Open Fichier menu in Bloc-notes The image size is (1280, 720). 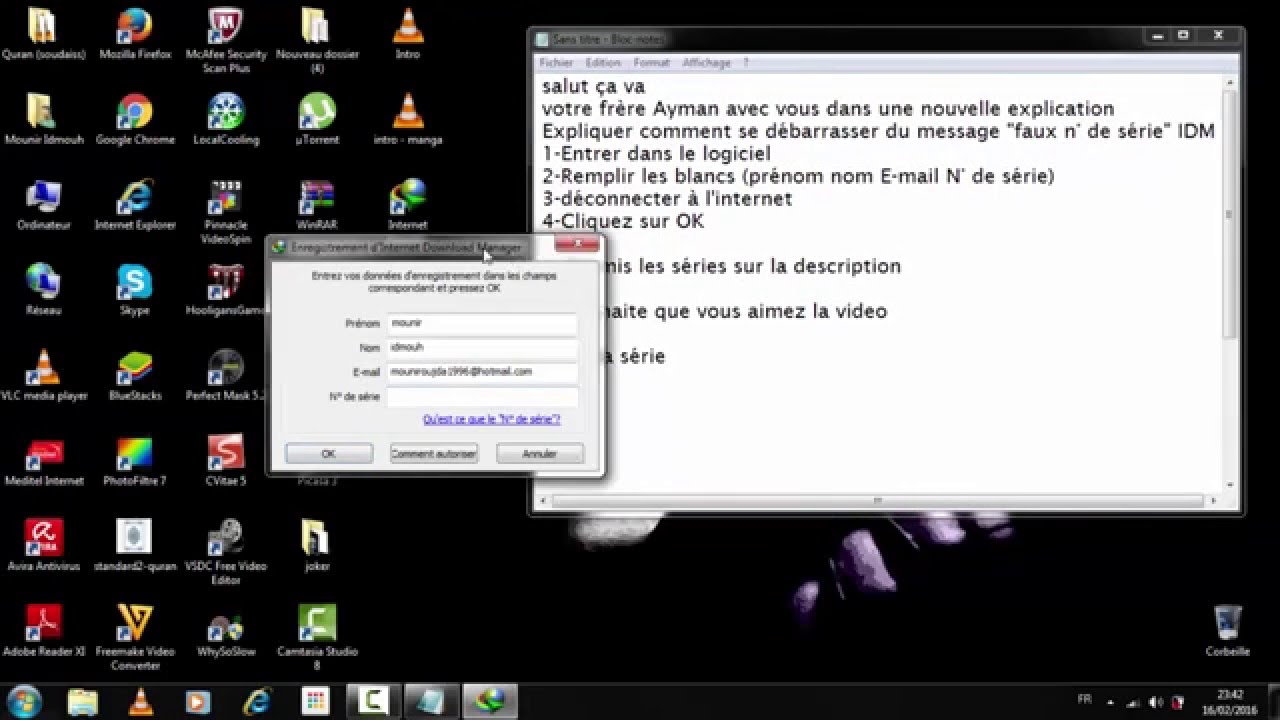(x=556, y=62)
